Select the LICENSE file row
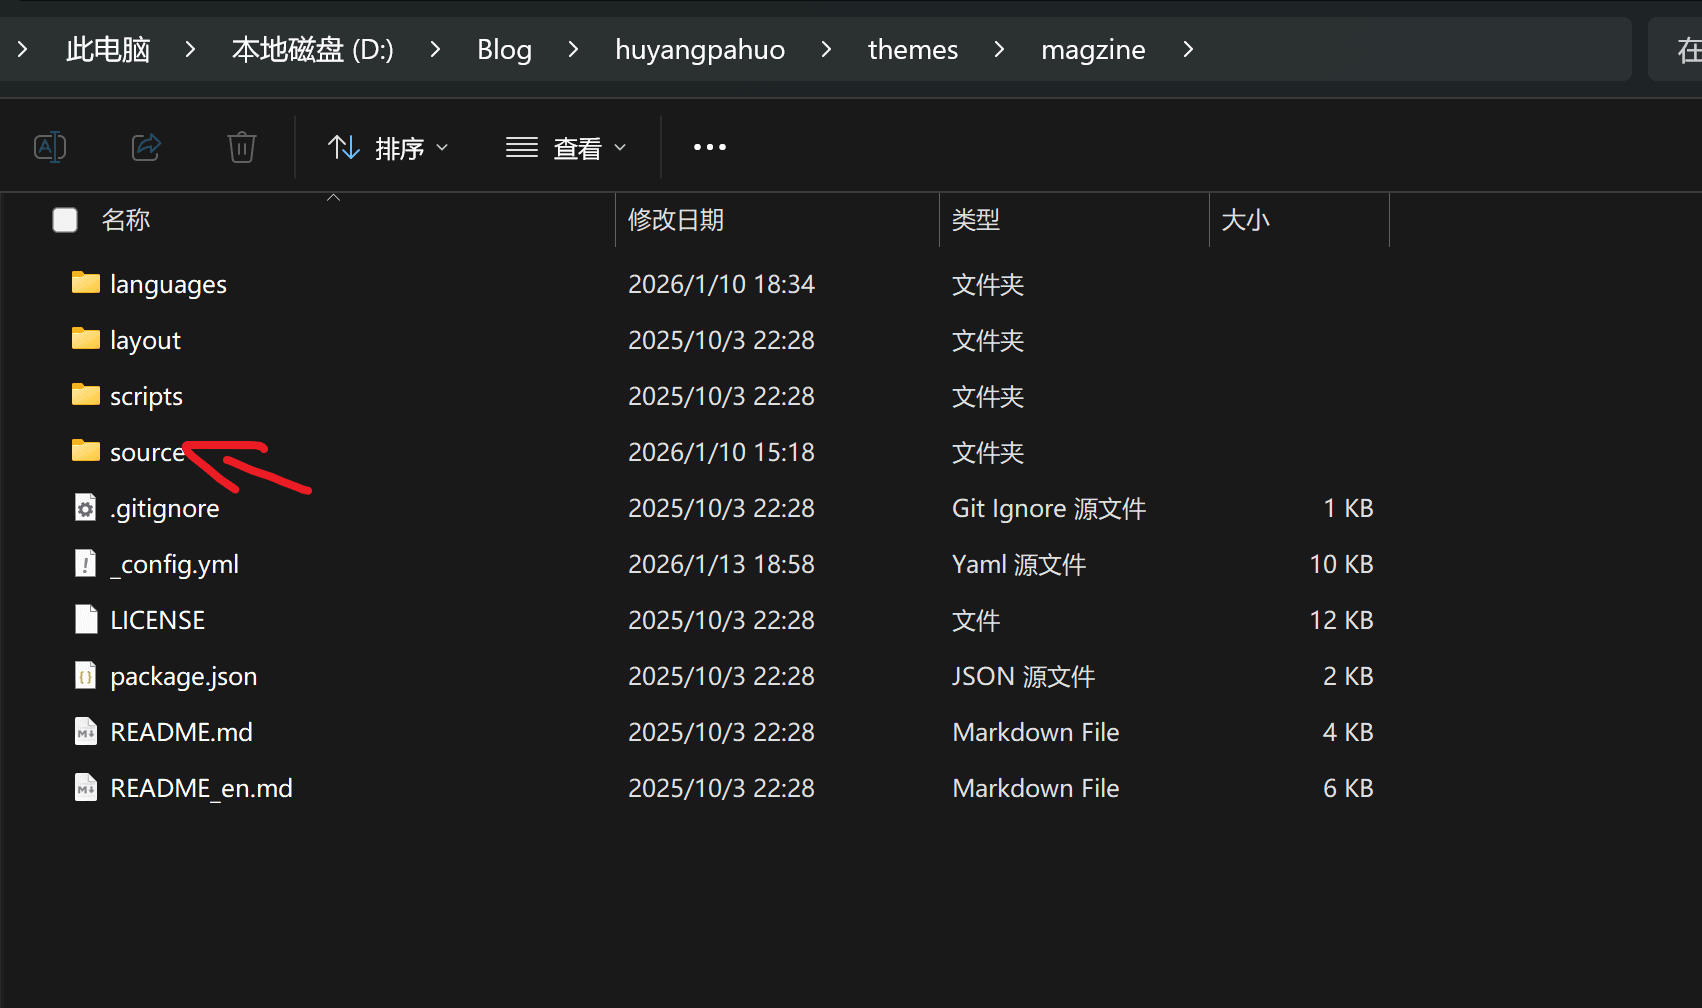The height and width of the screenshot is (1008, 1702). (157, 620)
